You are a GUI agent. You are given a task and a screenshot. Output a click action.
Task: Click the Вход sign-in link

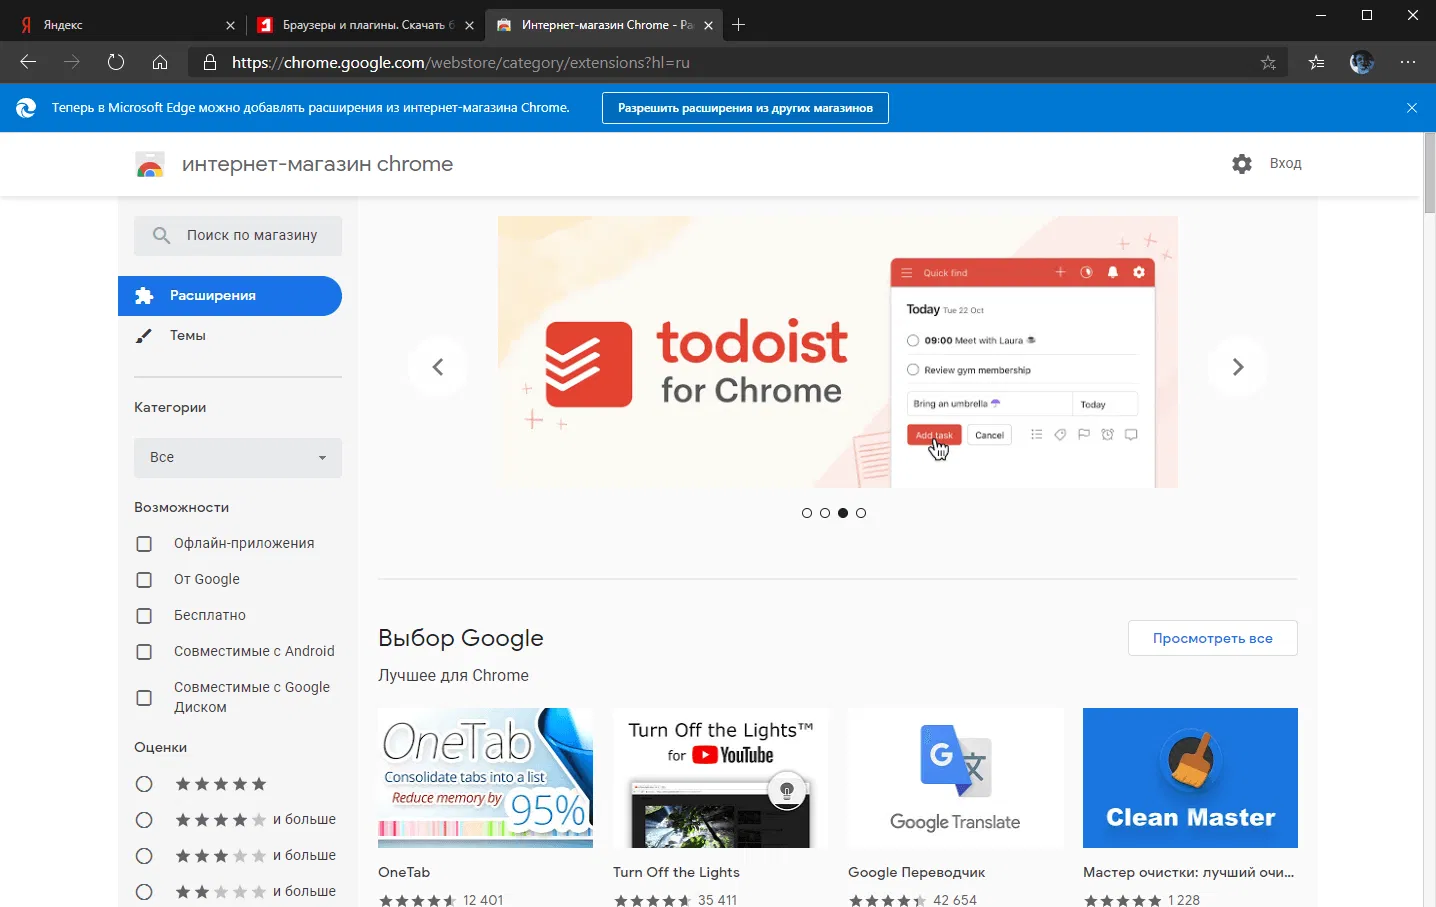[1286, 164]
